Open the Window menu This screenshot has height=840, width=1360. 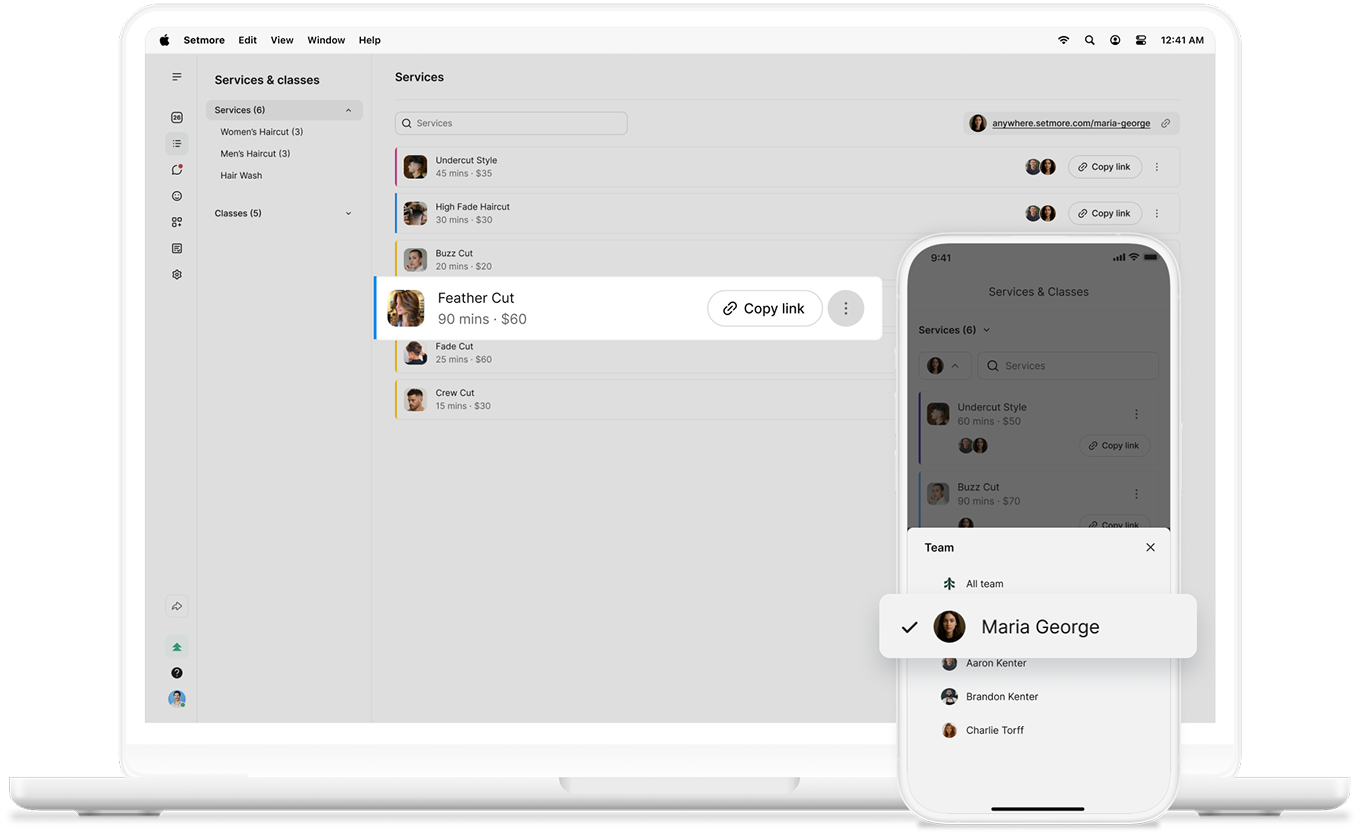[x=326, y=40]
